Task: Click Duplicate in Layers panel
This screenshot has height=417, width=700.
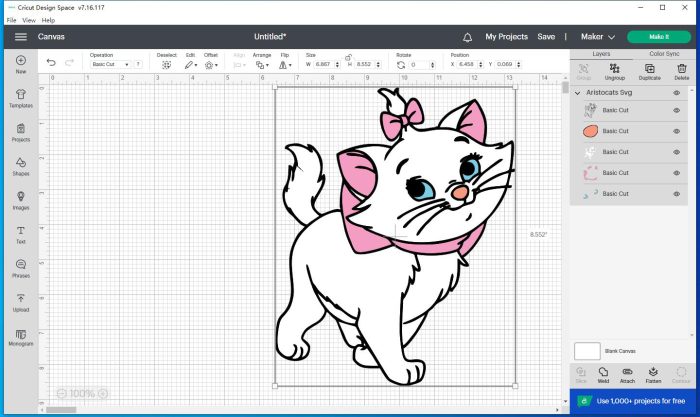Action: coord(650,71)
